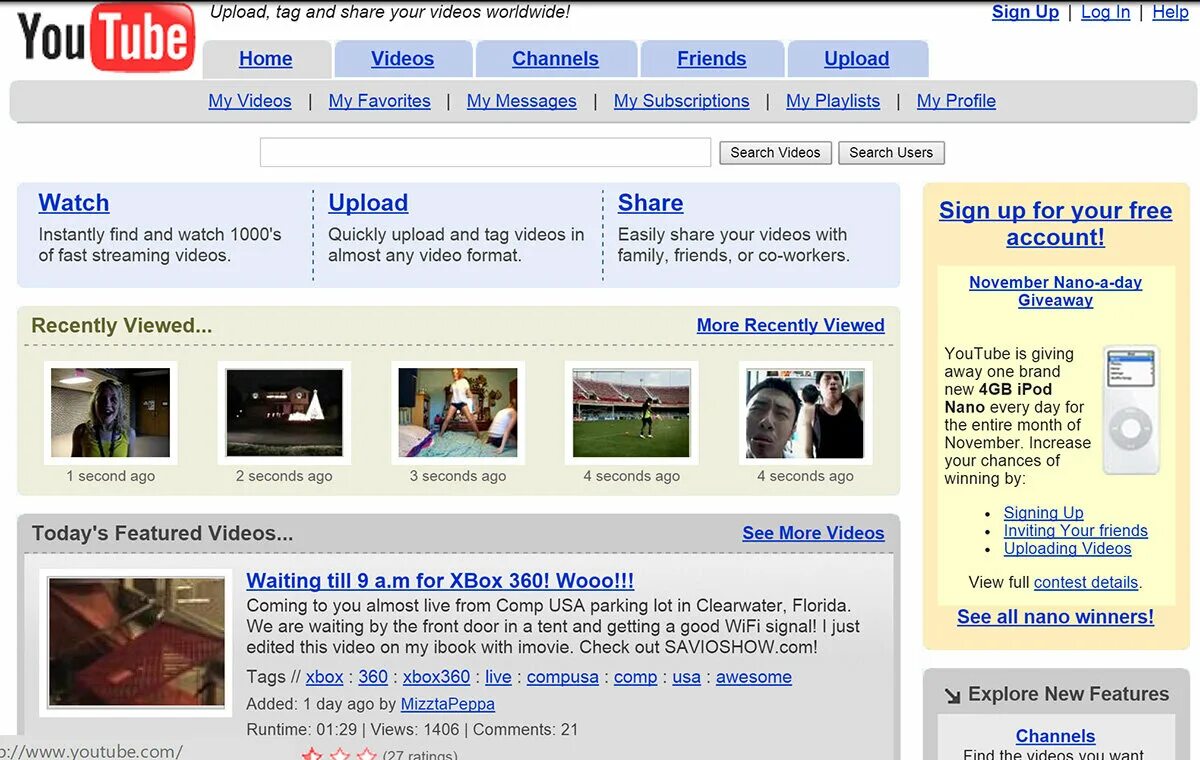This screenshot has height=760, width=1200.
Task: Open Waiting till 9 a.m for XBox 360 title
Action: click(x=440, y=581)
